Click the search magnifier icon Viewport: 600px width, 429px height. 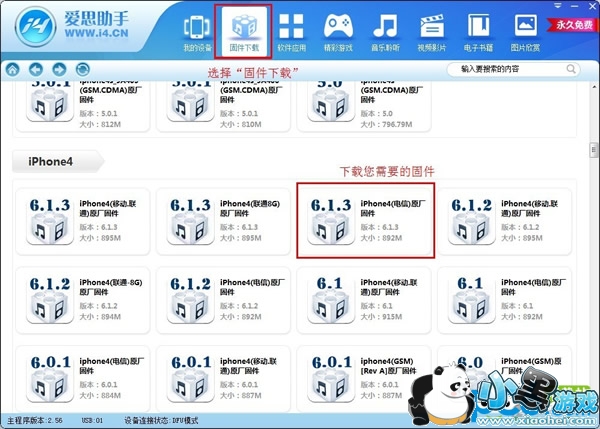(571, 69)
